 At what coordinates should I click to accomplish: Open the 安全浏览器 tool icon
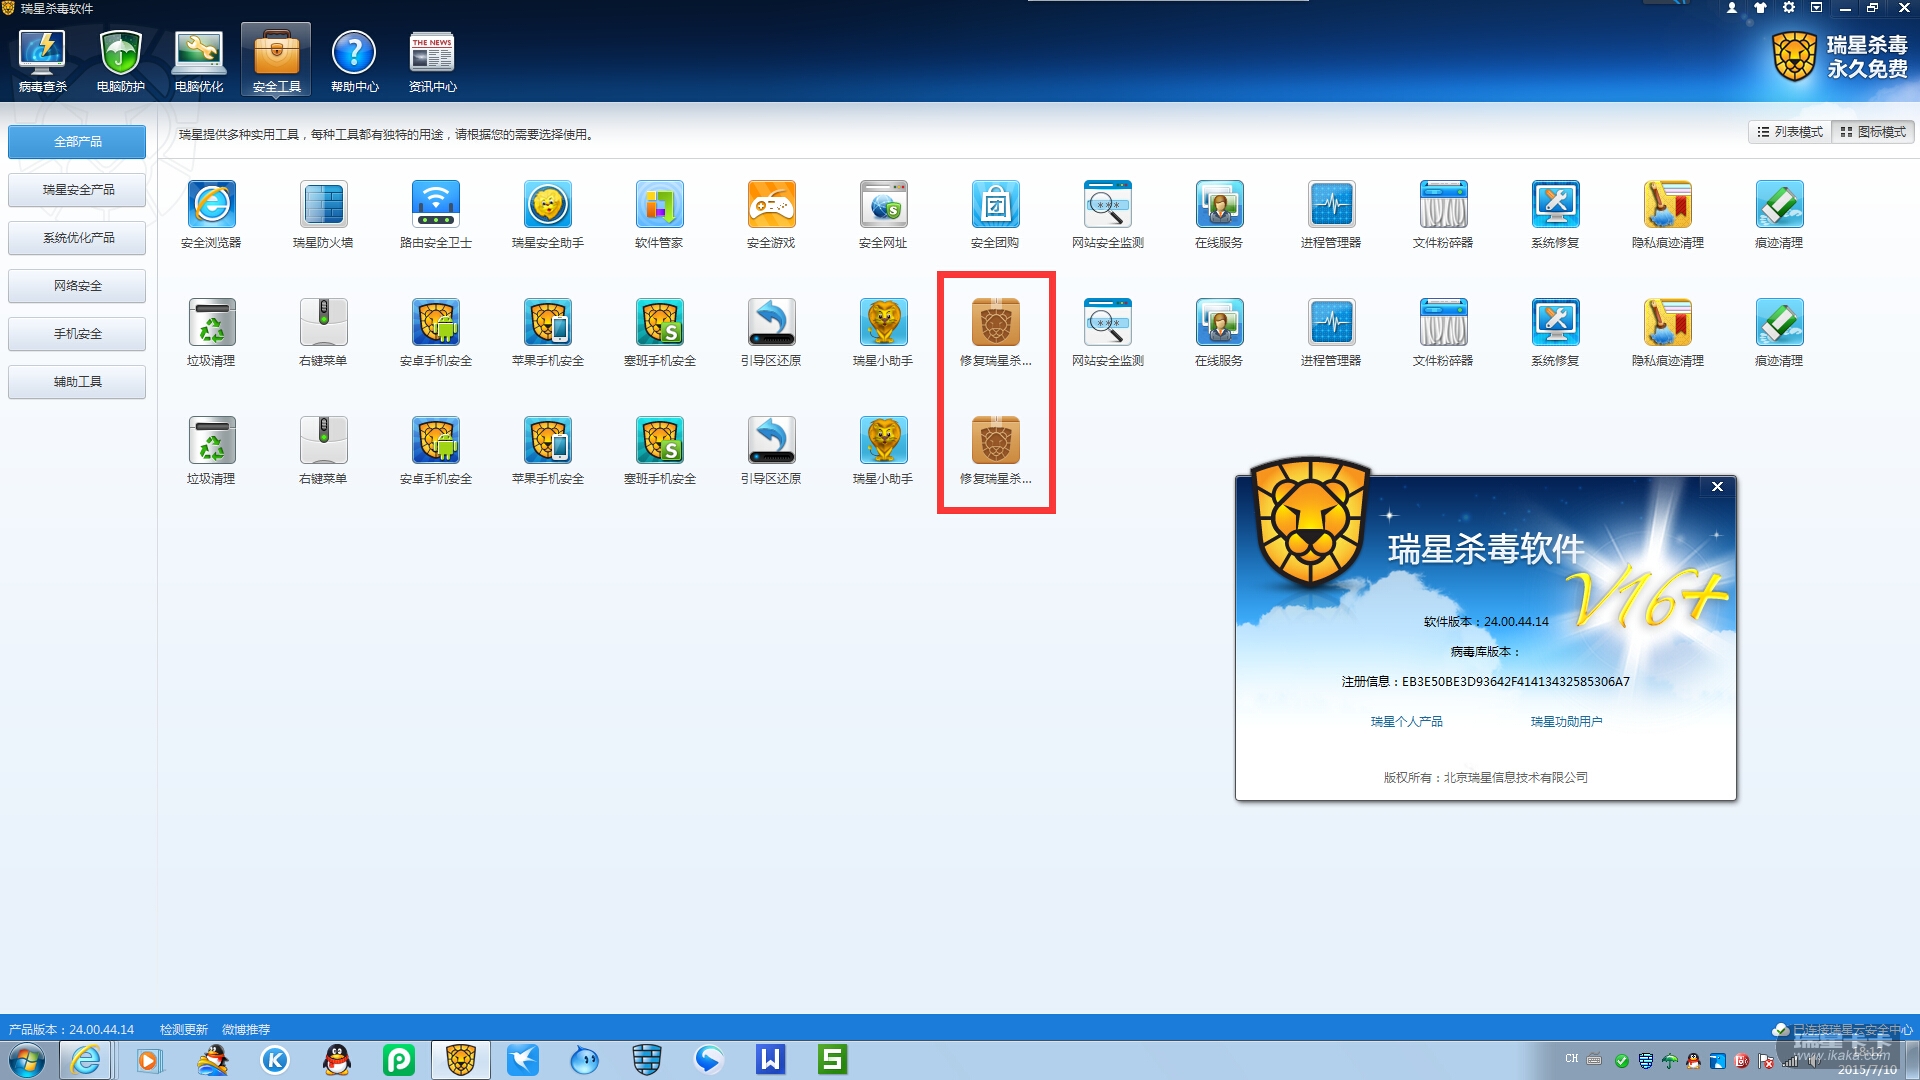point(211,206)
